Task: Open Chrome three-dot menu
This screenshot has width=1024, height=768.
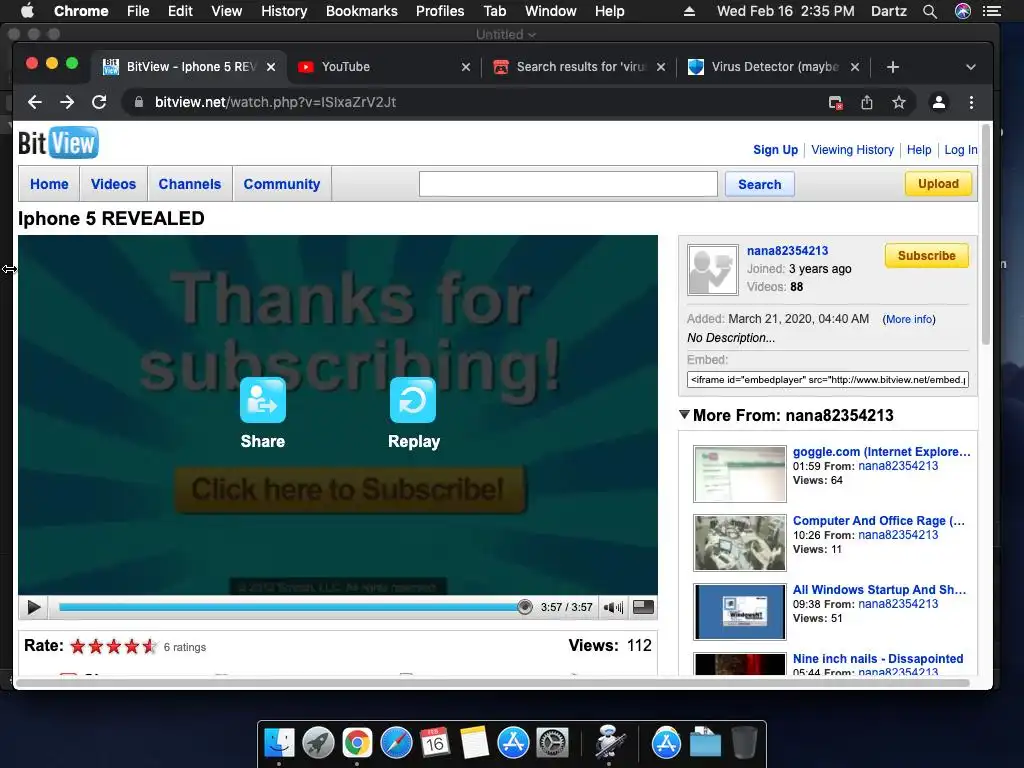Action: [971, 103]
